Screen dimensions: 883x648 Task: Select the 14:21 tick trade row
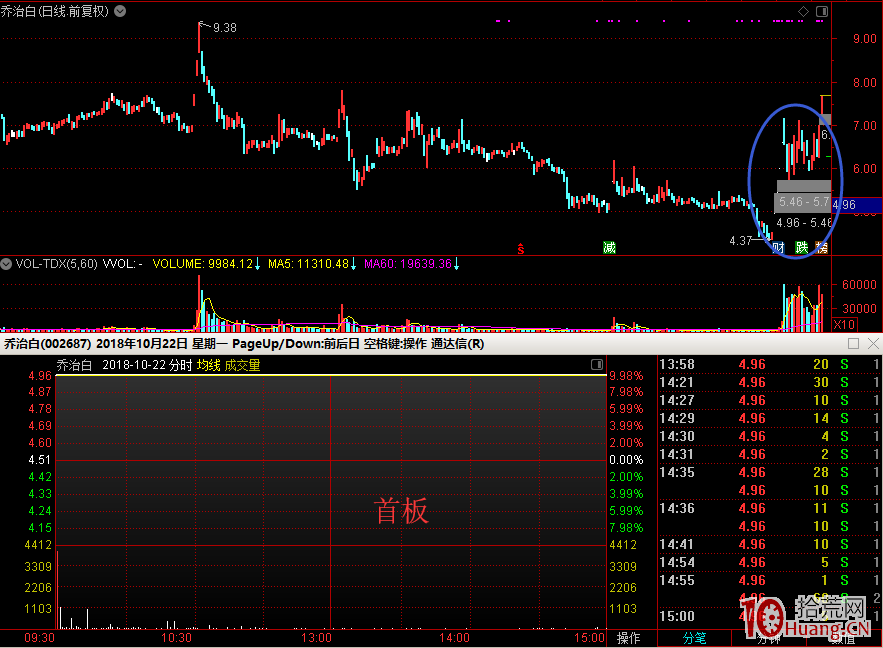point(769,382)
